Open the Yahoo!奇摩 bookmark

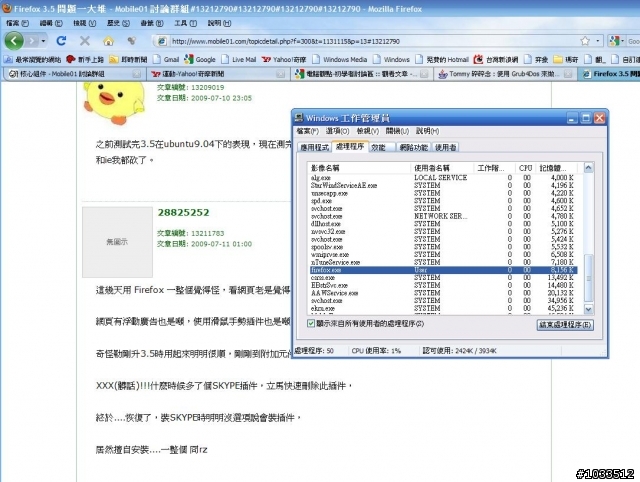pyautogui.click(x=284, y=60)
